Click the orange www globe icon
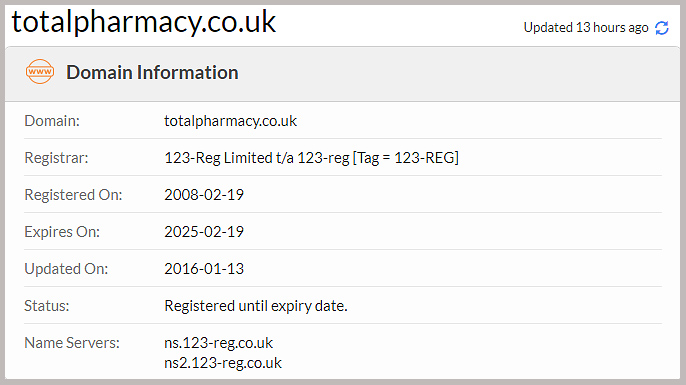The height and width of the screenshot is (385, 686). [40, 71]
